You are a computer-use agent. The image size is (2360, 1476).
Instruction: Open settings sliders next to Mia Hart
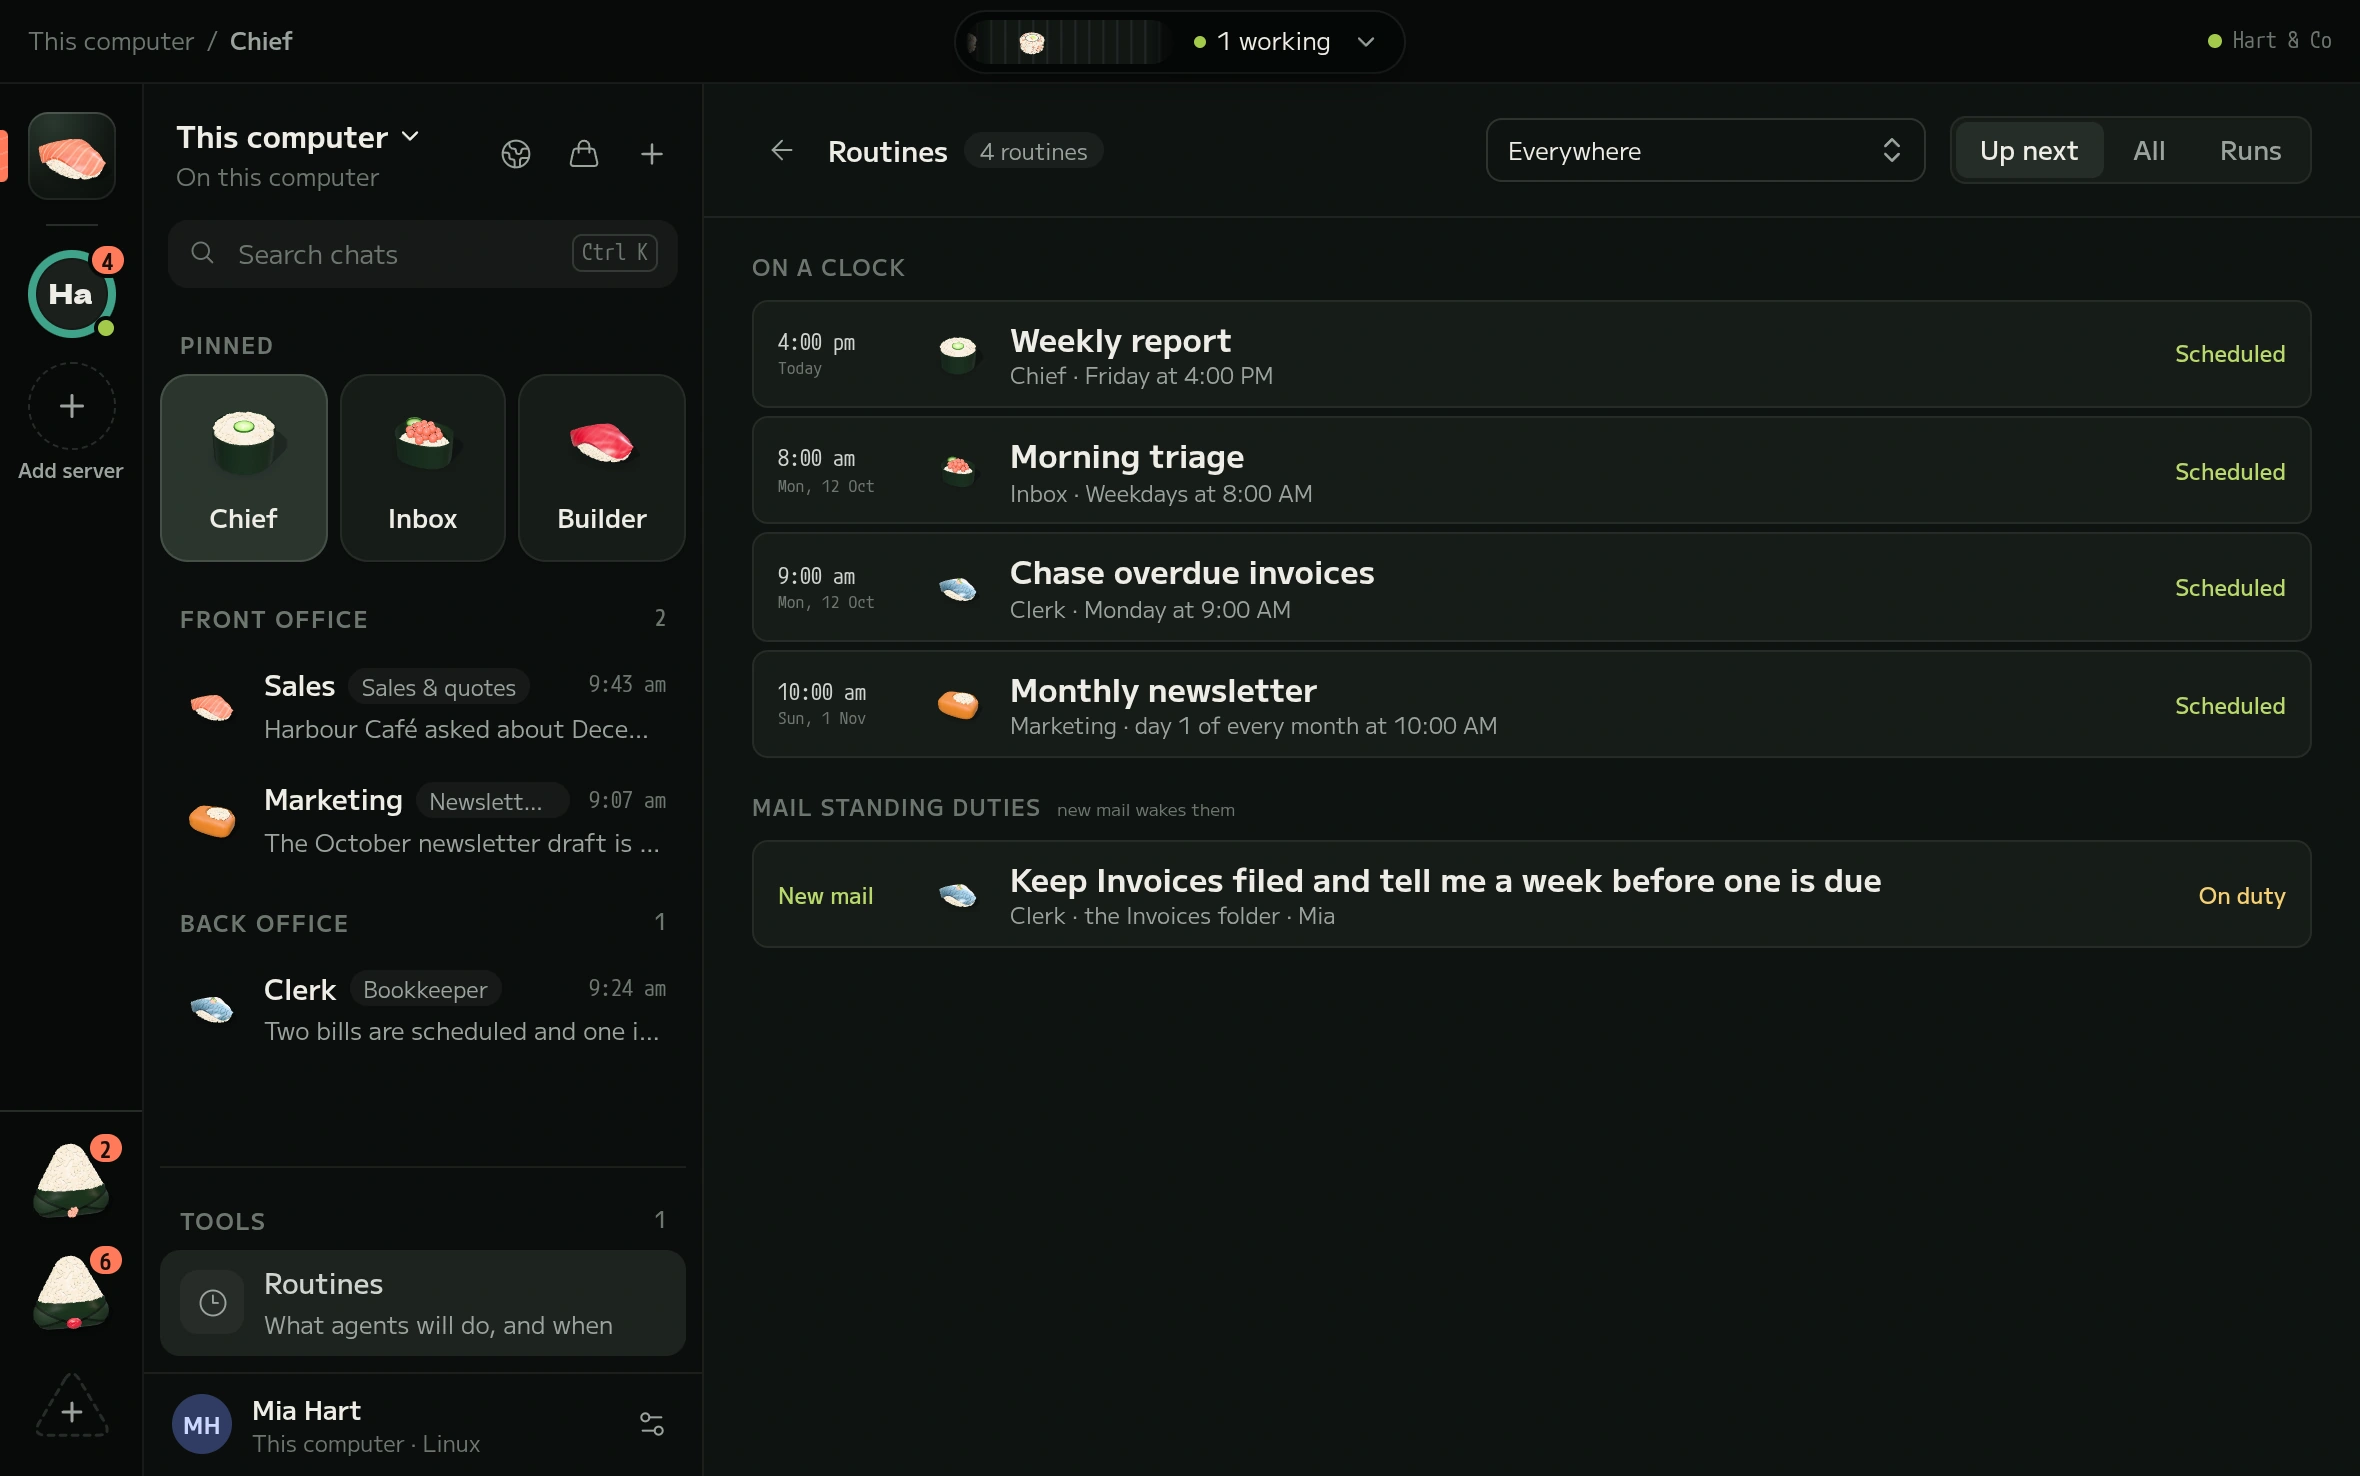652,1424
